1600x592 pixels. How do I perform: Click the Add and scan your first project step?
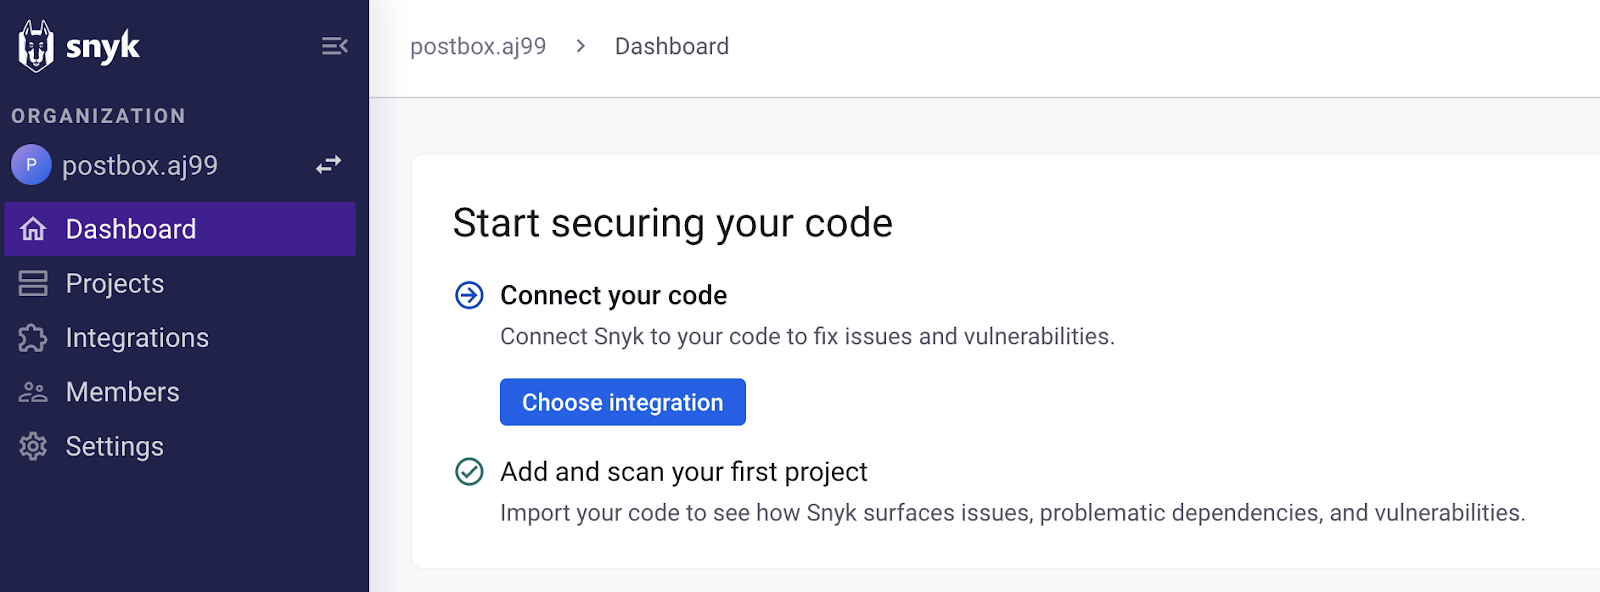point(684,471)
